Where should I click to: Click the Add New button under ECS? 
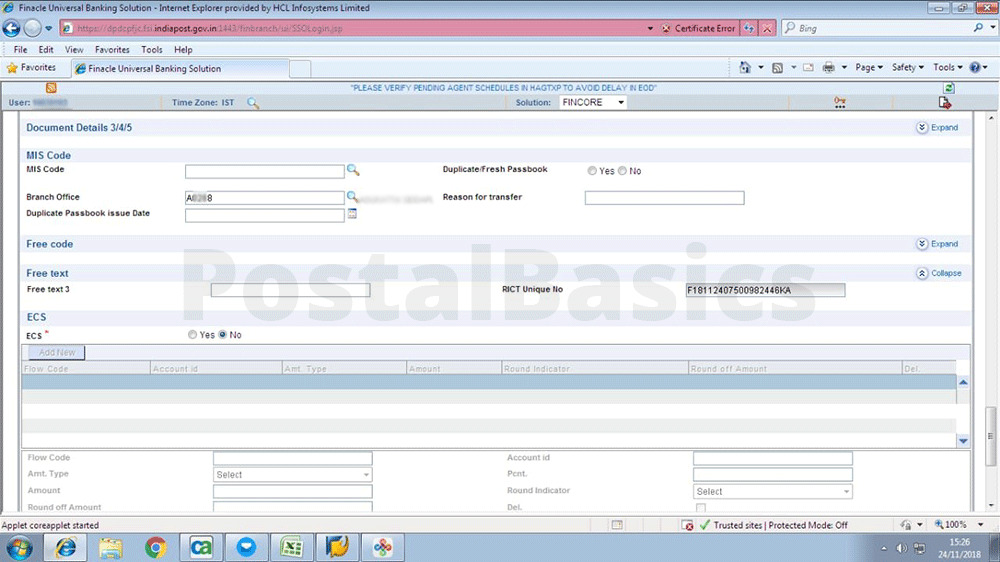(57, 353)
